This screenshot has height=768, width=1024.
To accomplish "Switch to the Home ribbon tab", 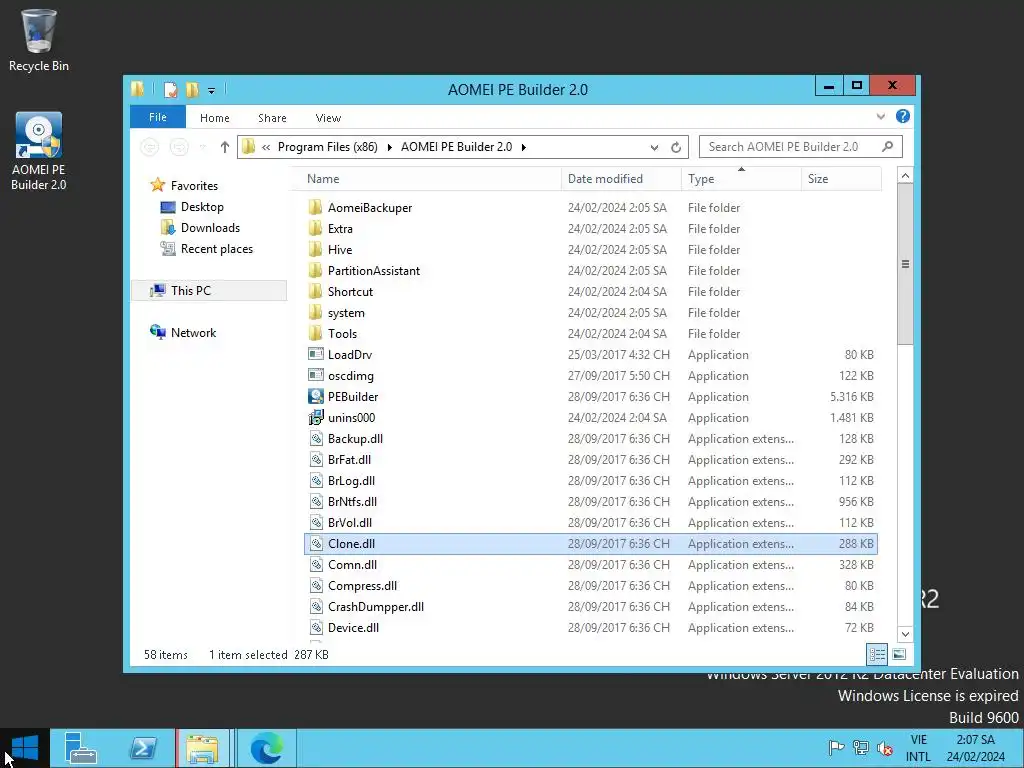I will (x=215, y=118).
